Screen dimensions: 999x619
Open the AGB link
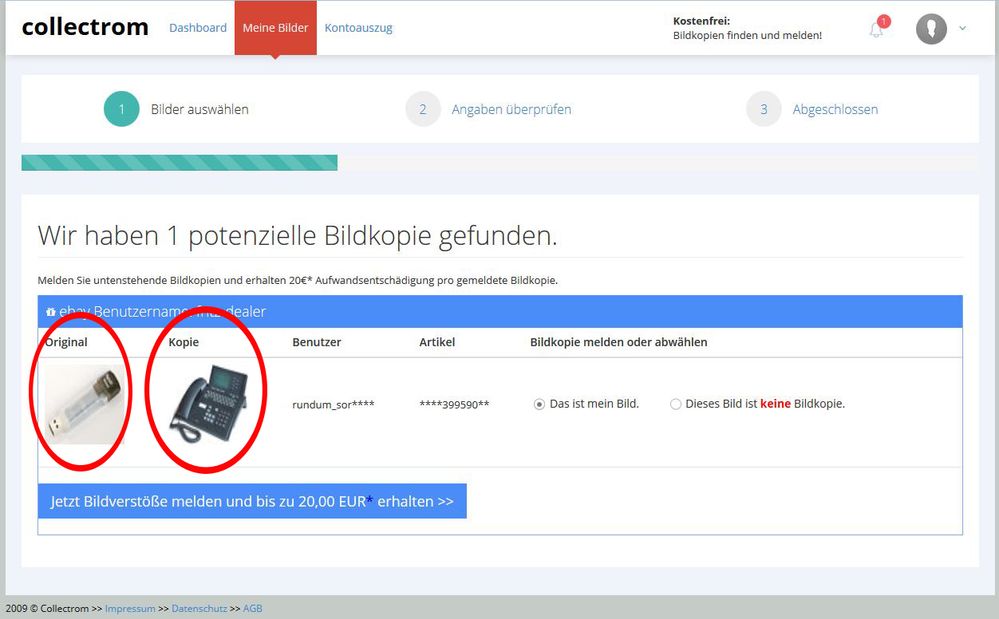coord(252,608)
